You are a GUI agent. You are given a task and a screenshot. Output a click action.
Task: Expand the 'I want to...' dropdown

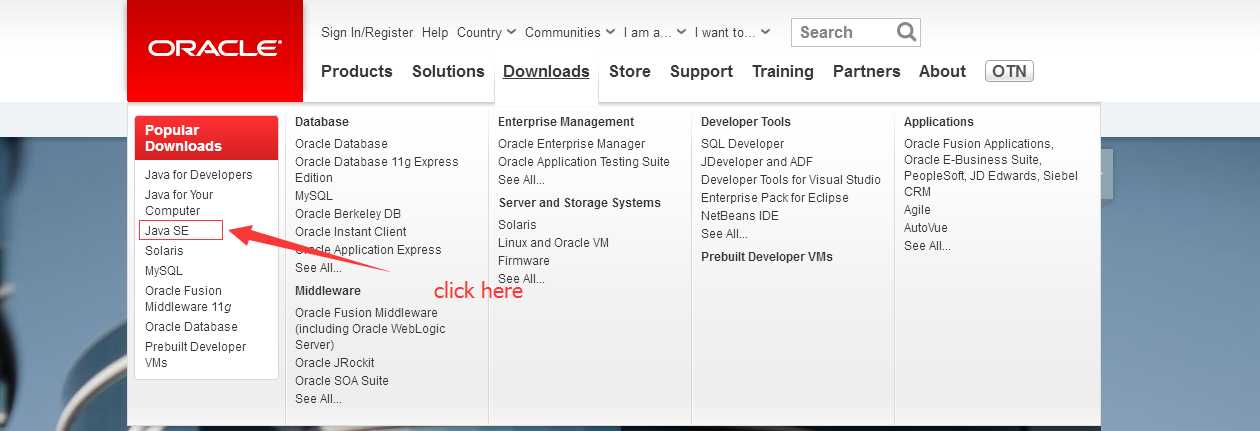(x=733, y=32)
